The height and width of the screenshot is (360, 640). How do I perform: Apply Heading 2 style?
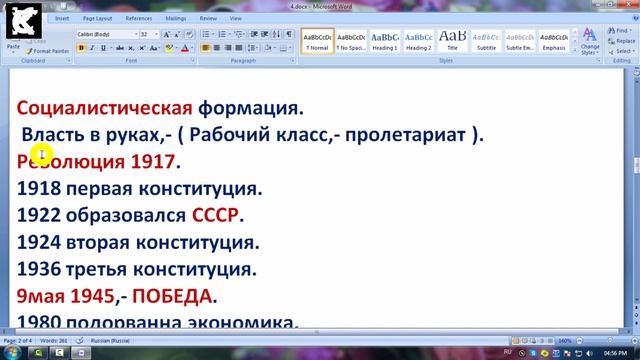pyautogui.click(x=419, y=41)
